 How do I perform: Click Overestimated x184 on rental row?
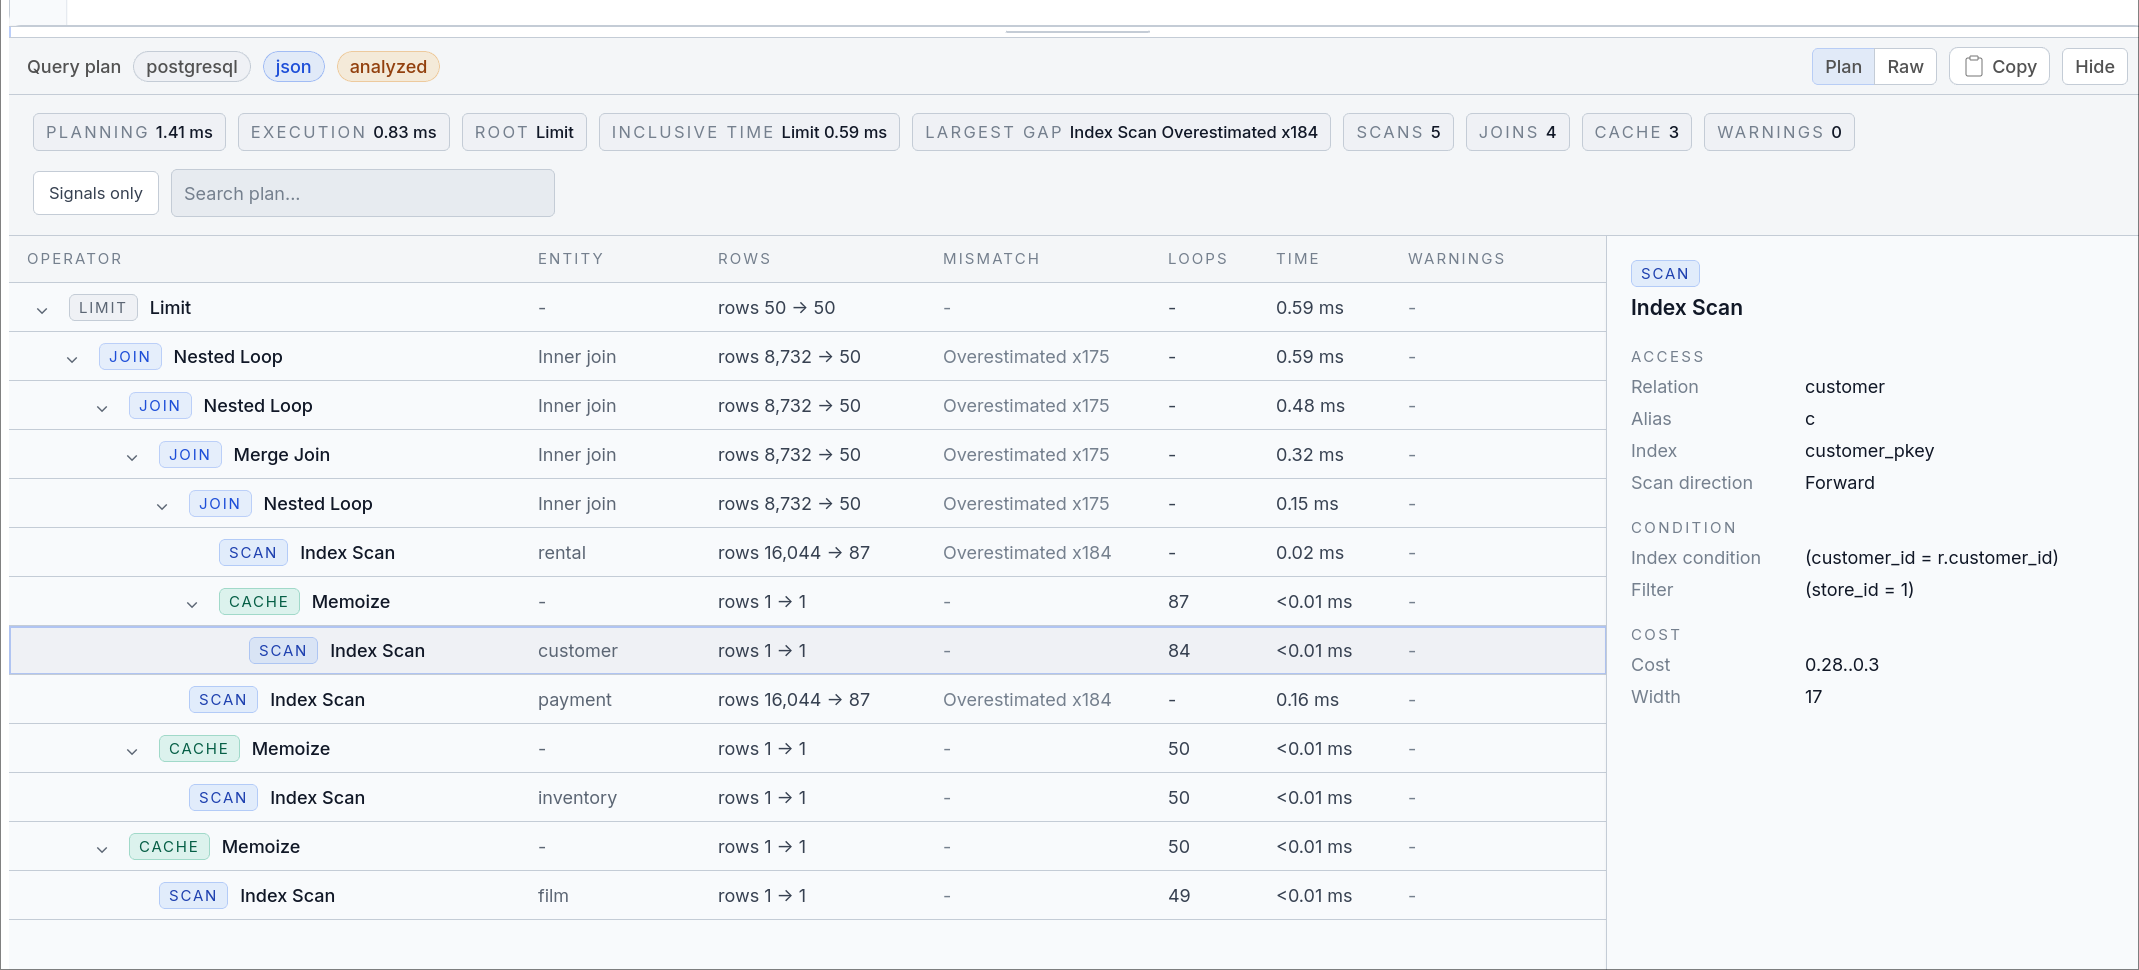(1027, 553)
